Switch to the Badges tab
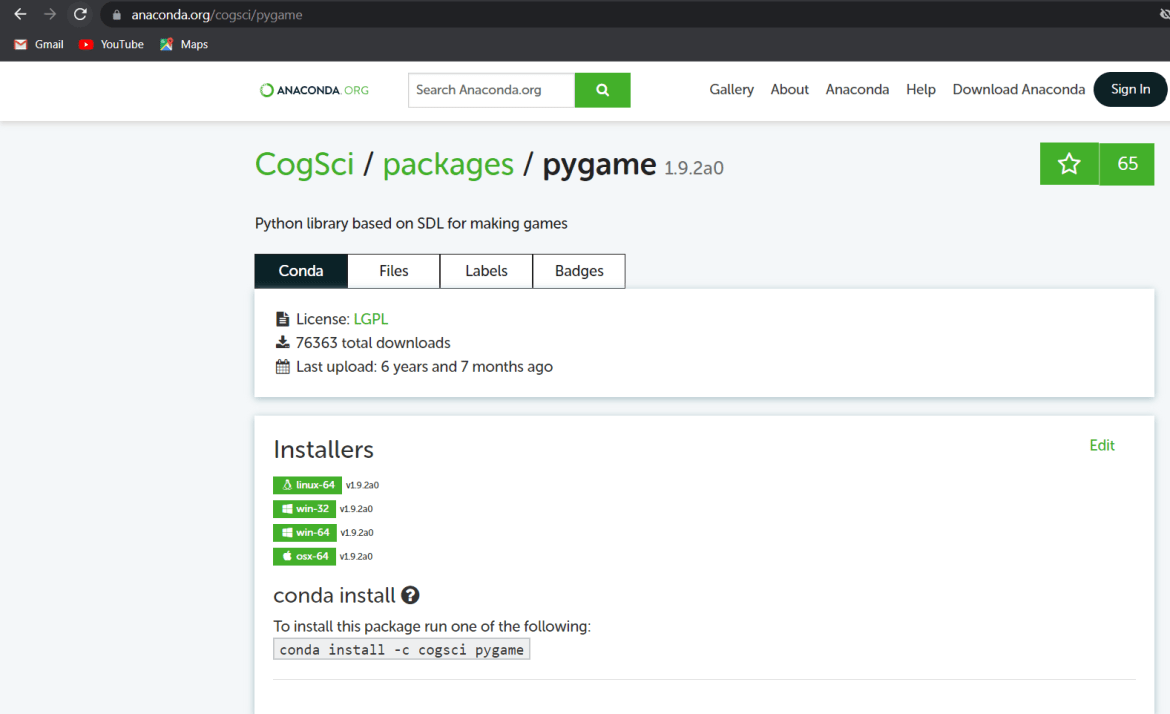1170x714 pixels. pos(579,271)
